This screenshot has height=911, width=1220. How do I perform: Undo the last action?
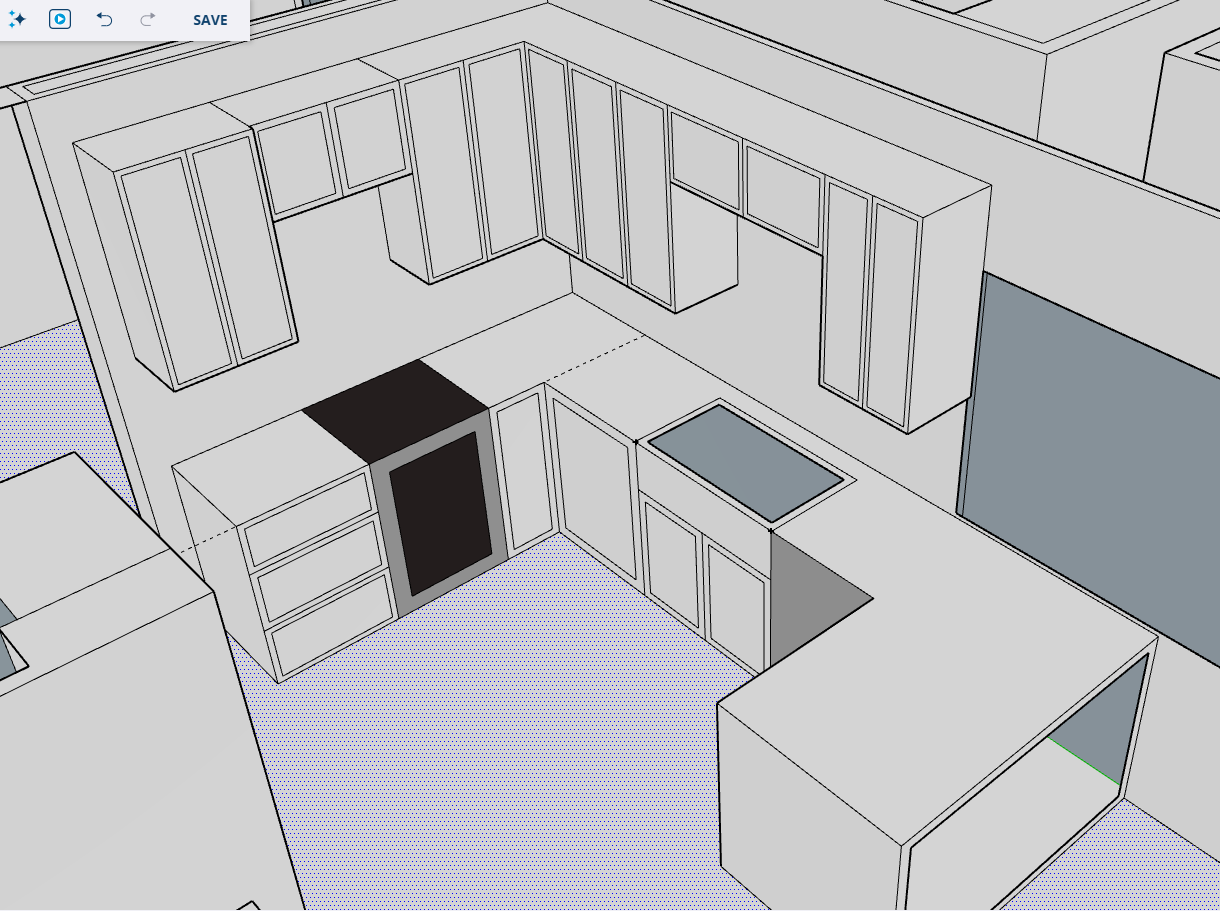pos(104,19)
